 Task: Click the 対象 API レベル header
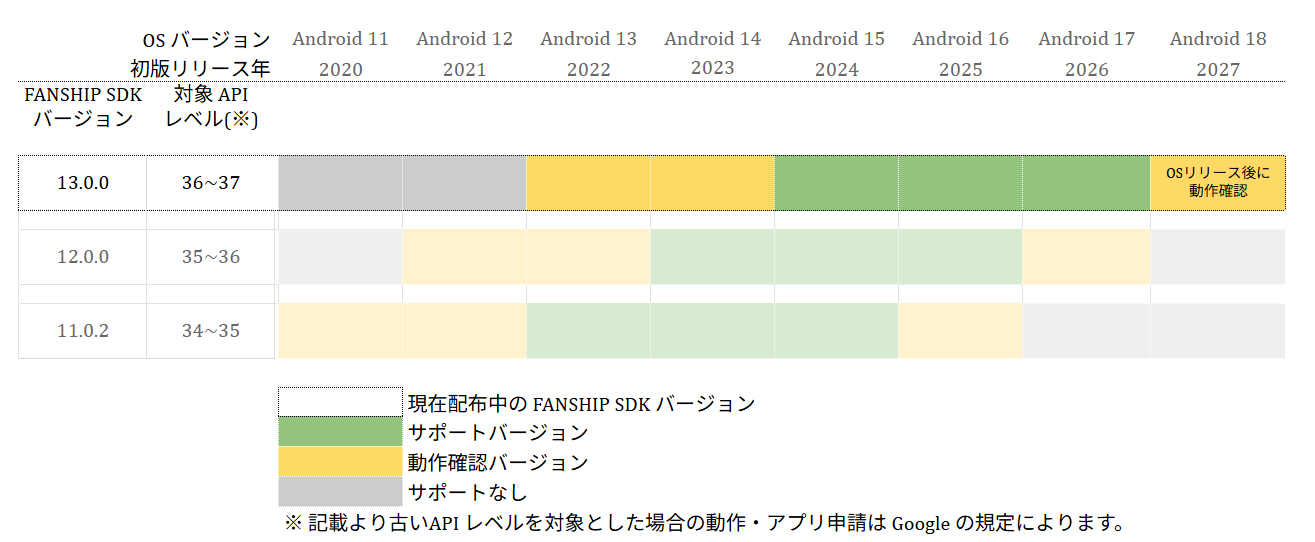pos(211,107)
